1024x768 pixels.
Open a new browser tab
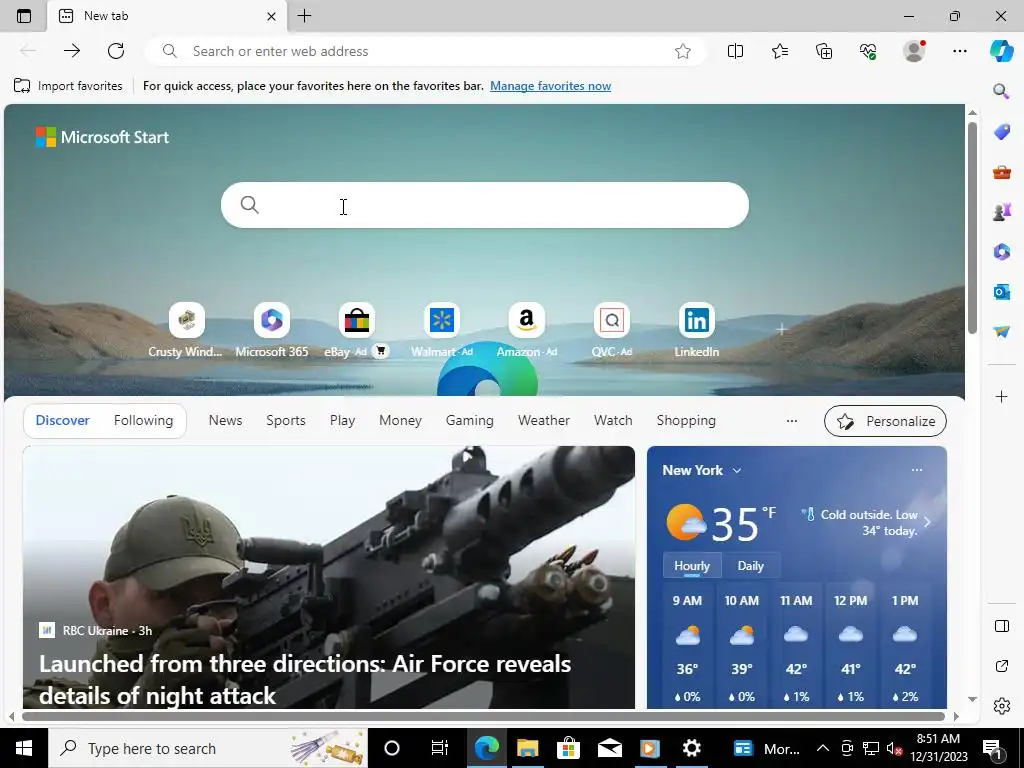coord(304,16)
